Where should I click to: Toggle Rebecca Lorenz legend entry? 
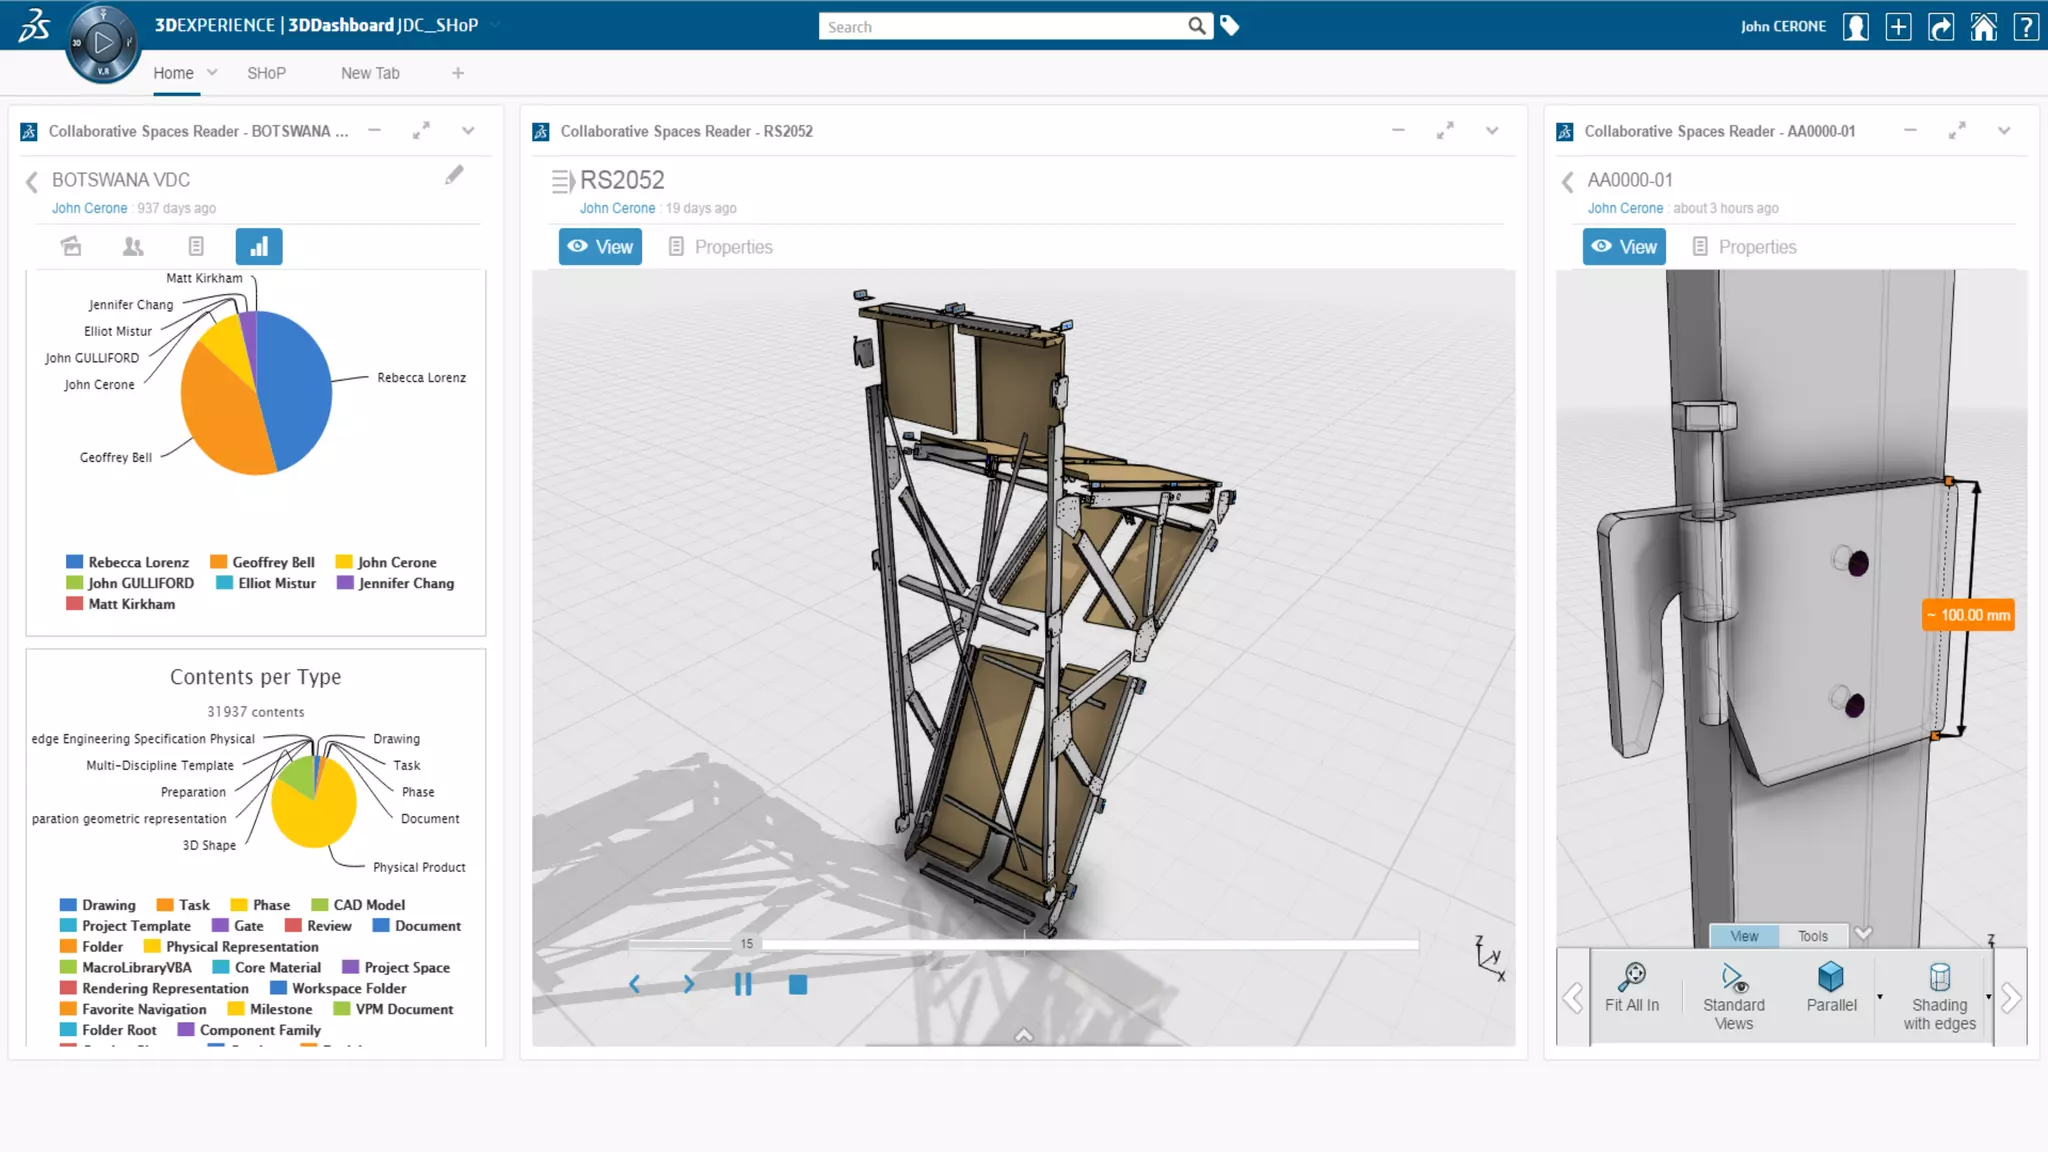127,562
